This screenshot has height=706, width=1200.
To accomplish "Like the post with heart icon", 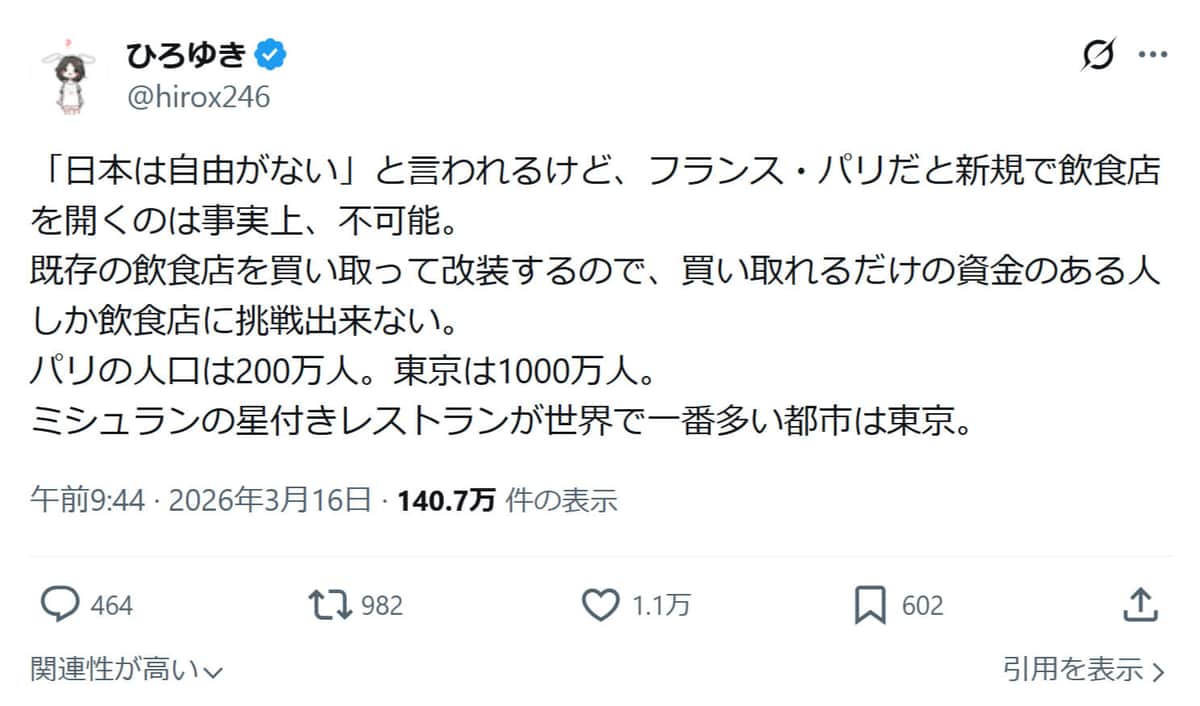I will tap(600, 604).
